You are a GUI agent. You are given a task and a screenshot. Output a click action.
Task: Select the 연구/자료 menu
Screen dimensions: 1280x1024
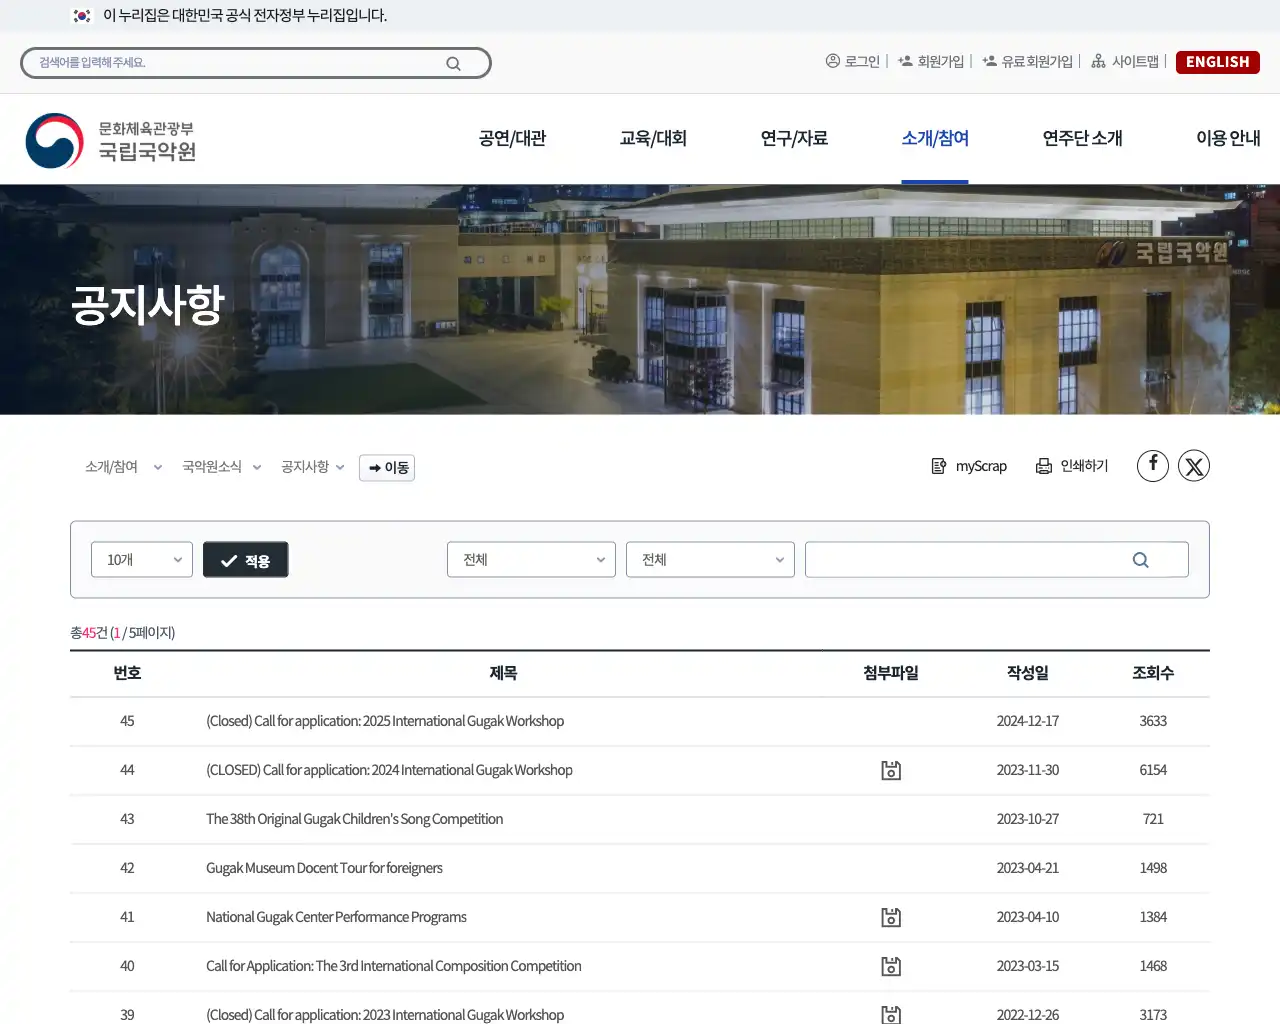tap(794, 139)
